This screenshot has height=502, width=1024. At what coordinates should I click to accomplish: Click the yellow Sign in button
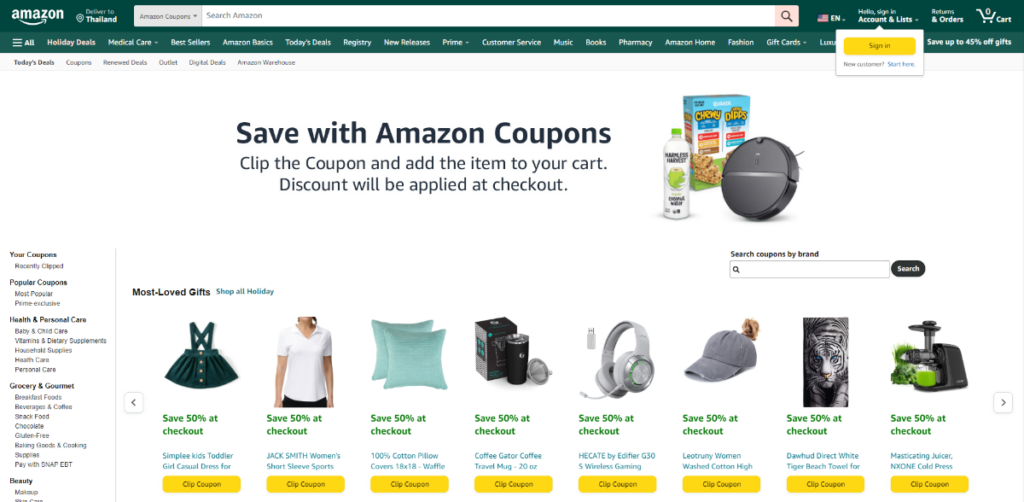pos(879,46)
